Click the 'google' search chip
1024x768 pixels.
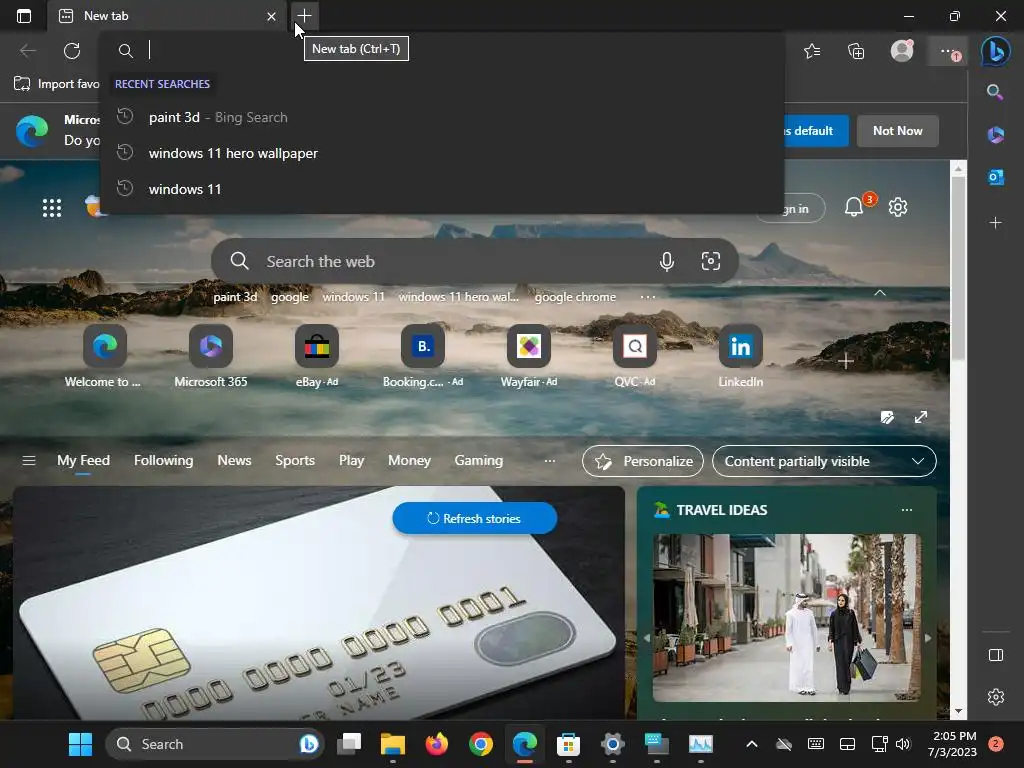point(289,297)
